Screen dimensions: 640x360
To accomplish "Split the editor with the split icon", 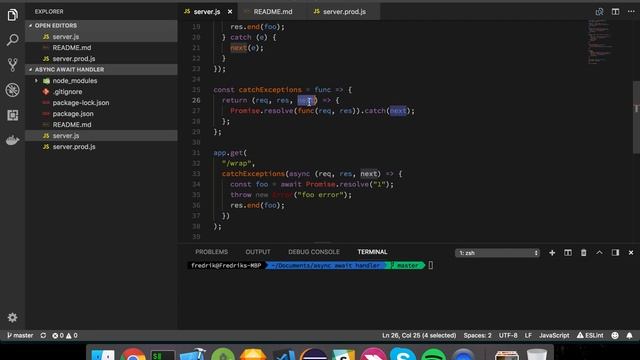I will 615,12.
